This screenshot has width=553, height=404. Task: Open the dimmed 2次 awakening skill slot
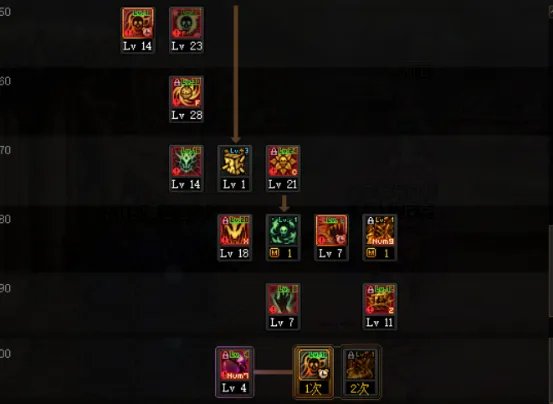(360, 365)
